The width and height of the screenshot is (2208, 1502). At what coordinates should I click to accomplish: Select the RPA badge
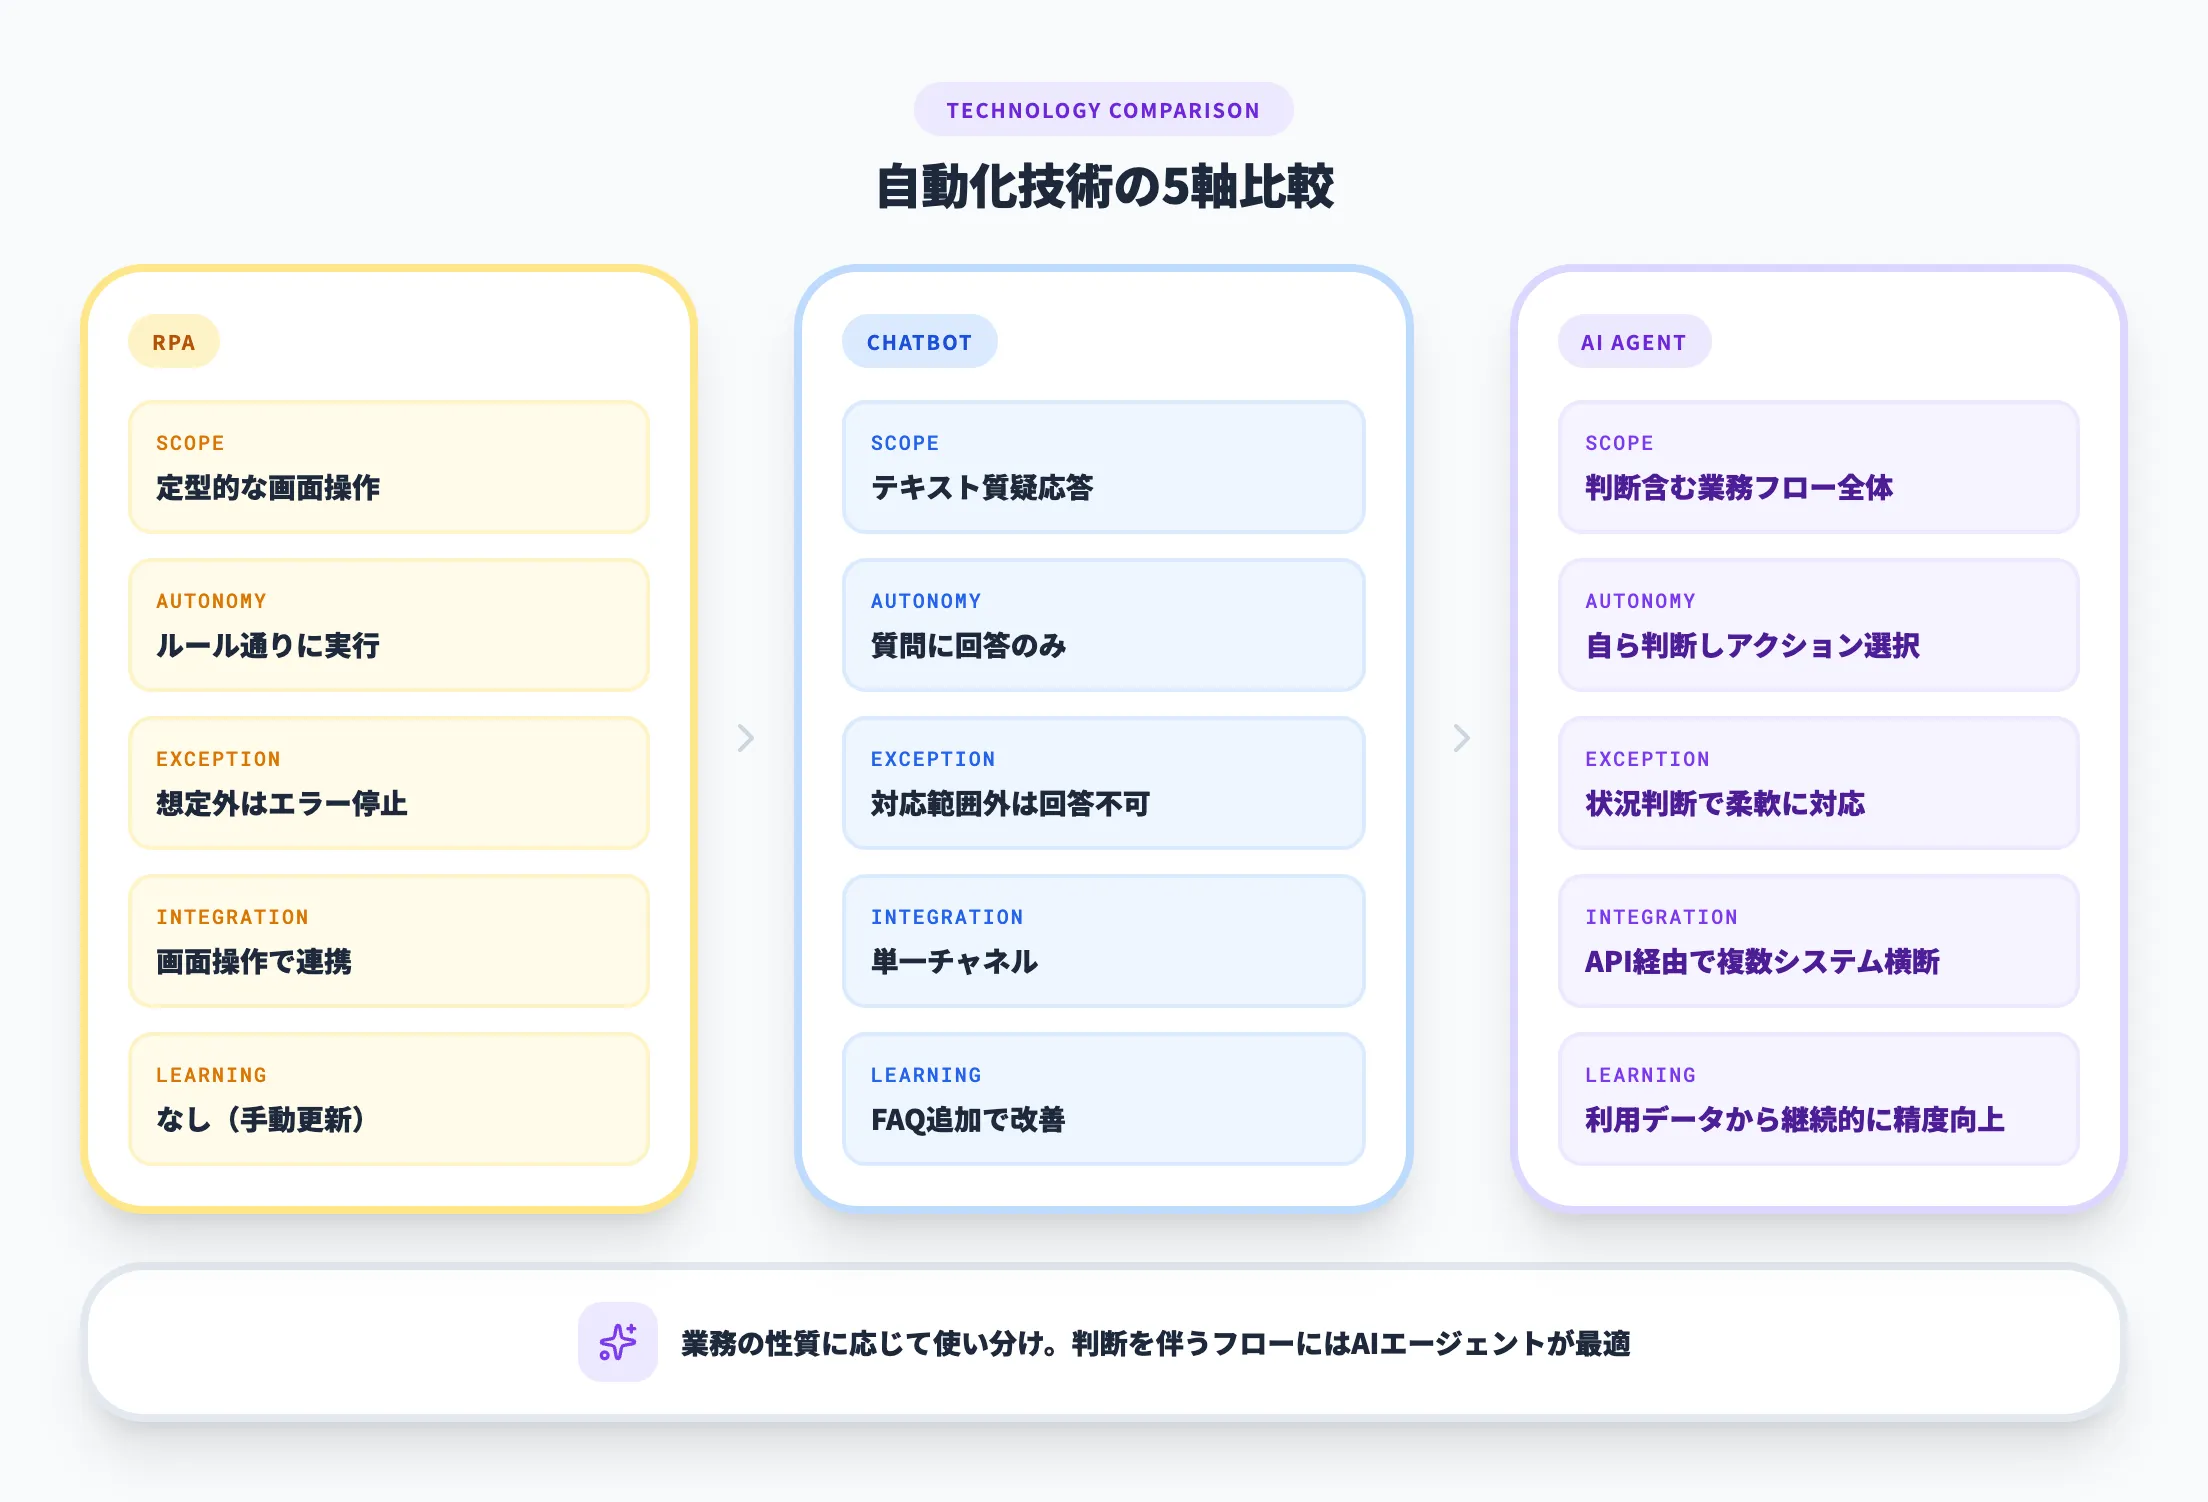coord(173,341)
